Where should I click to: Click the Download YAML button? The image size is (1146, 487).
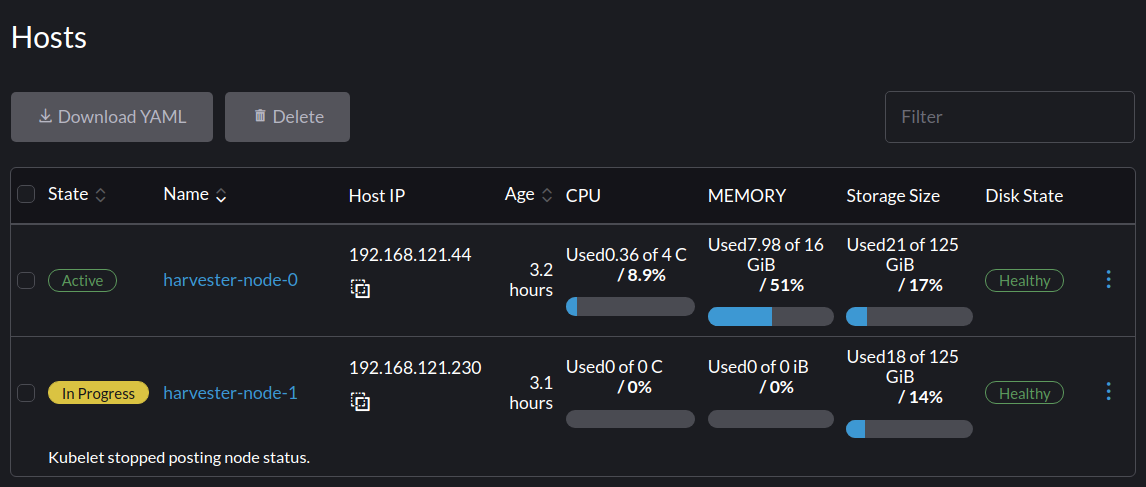pos(112,117)
